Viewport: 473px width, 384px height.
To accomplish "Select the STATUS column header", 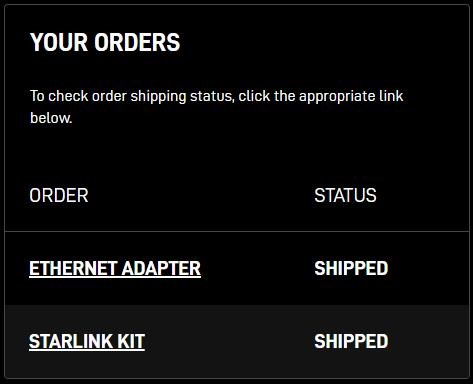I will [x=345, y=195].
